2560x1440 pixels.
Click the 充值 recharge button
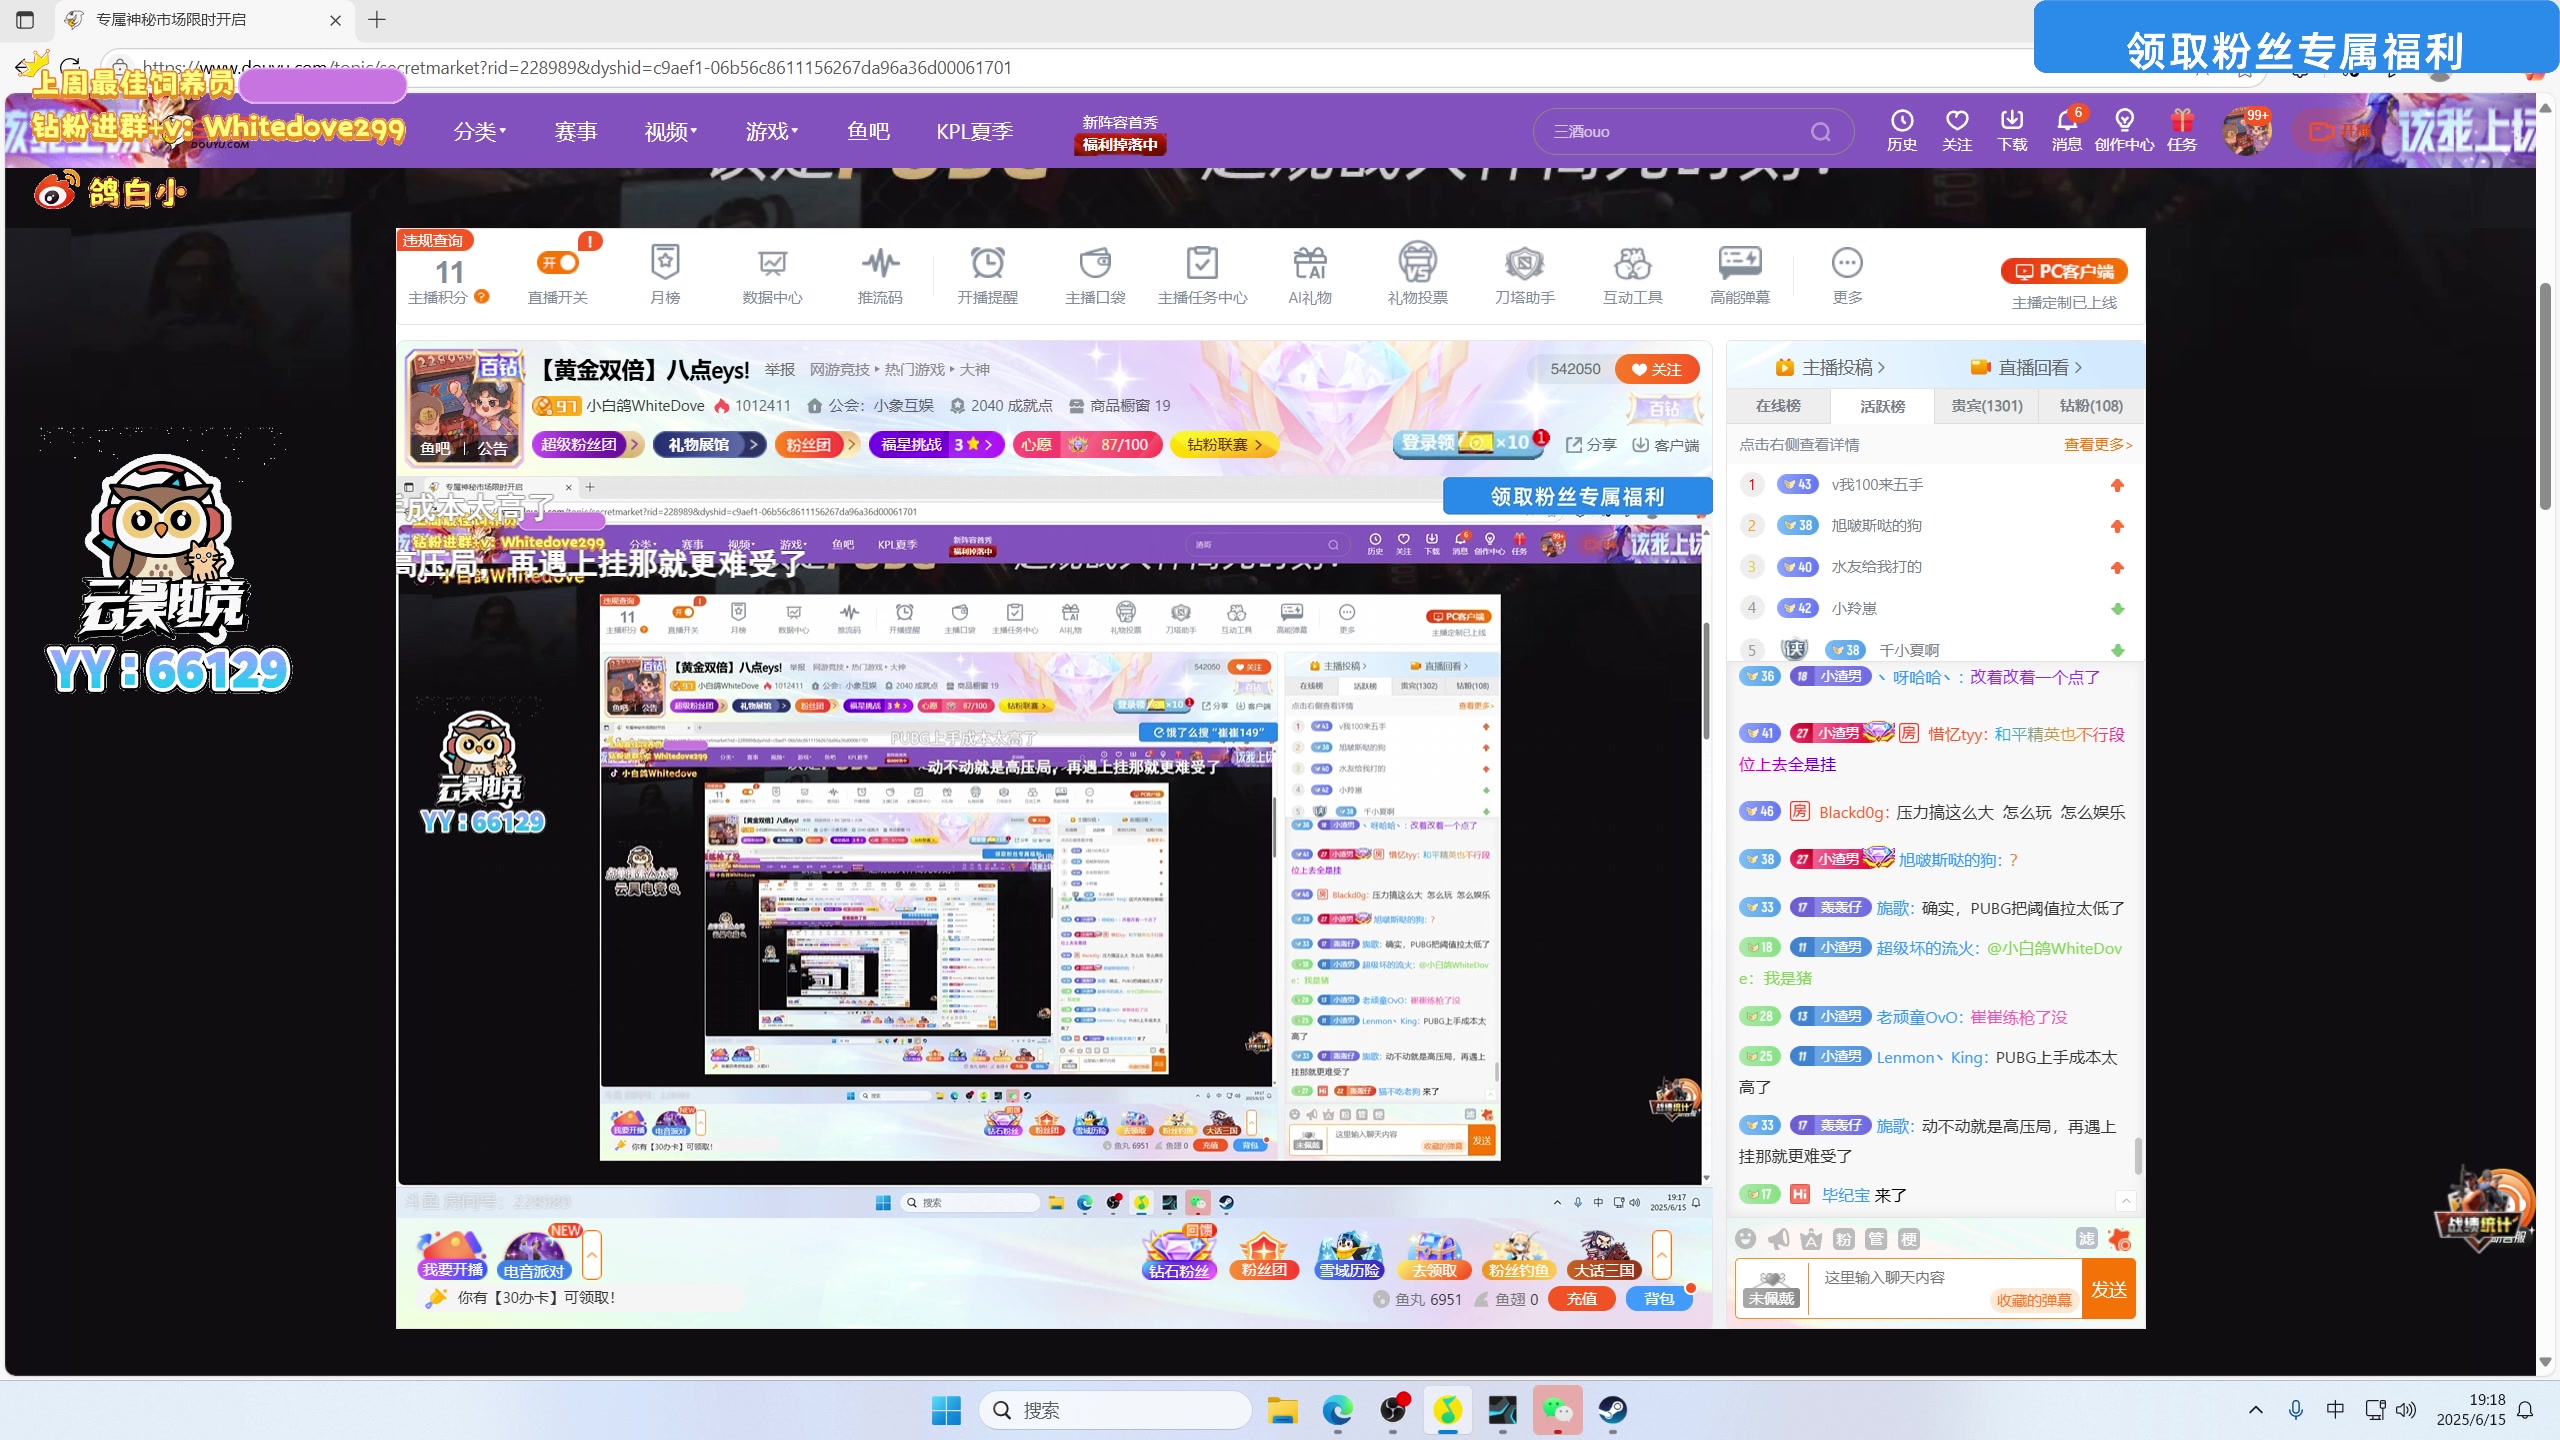(1581, 1299)
